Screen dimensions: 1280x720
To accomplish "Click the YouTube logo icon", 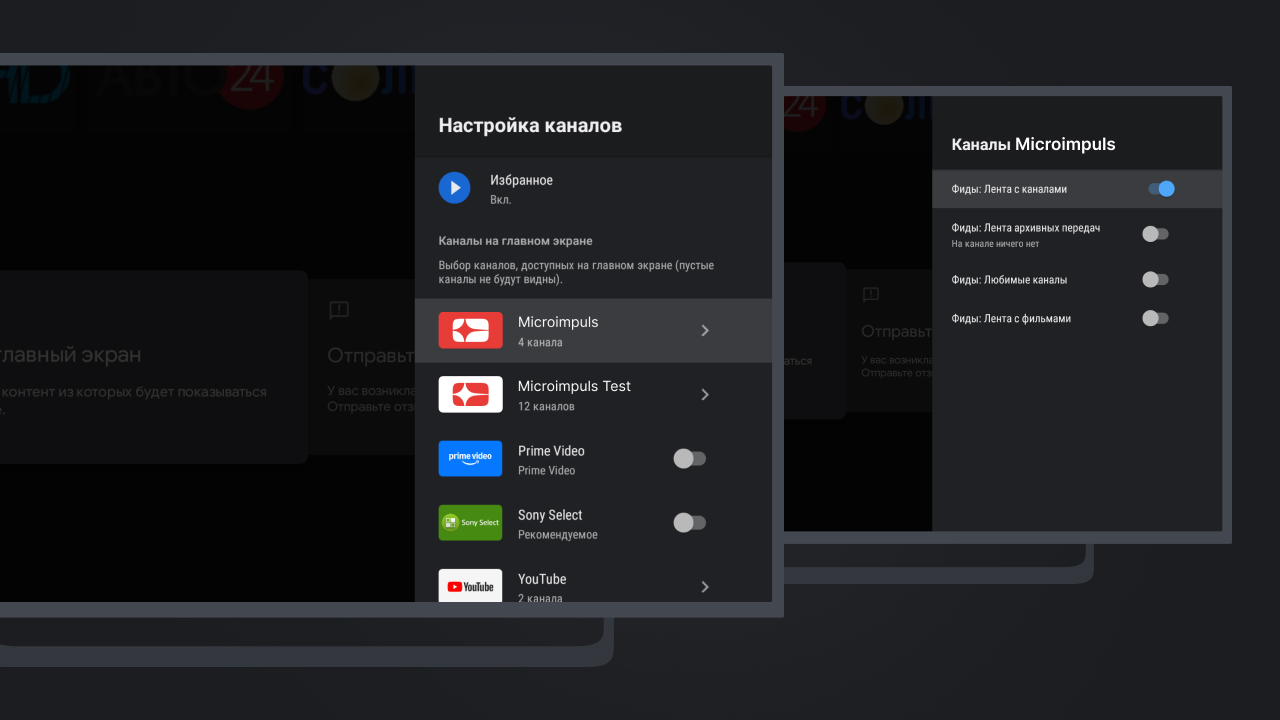I will (x=470, y=586).
